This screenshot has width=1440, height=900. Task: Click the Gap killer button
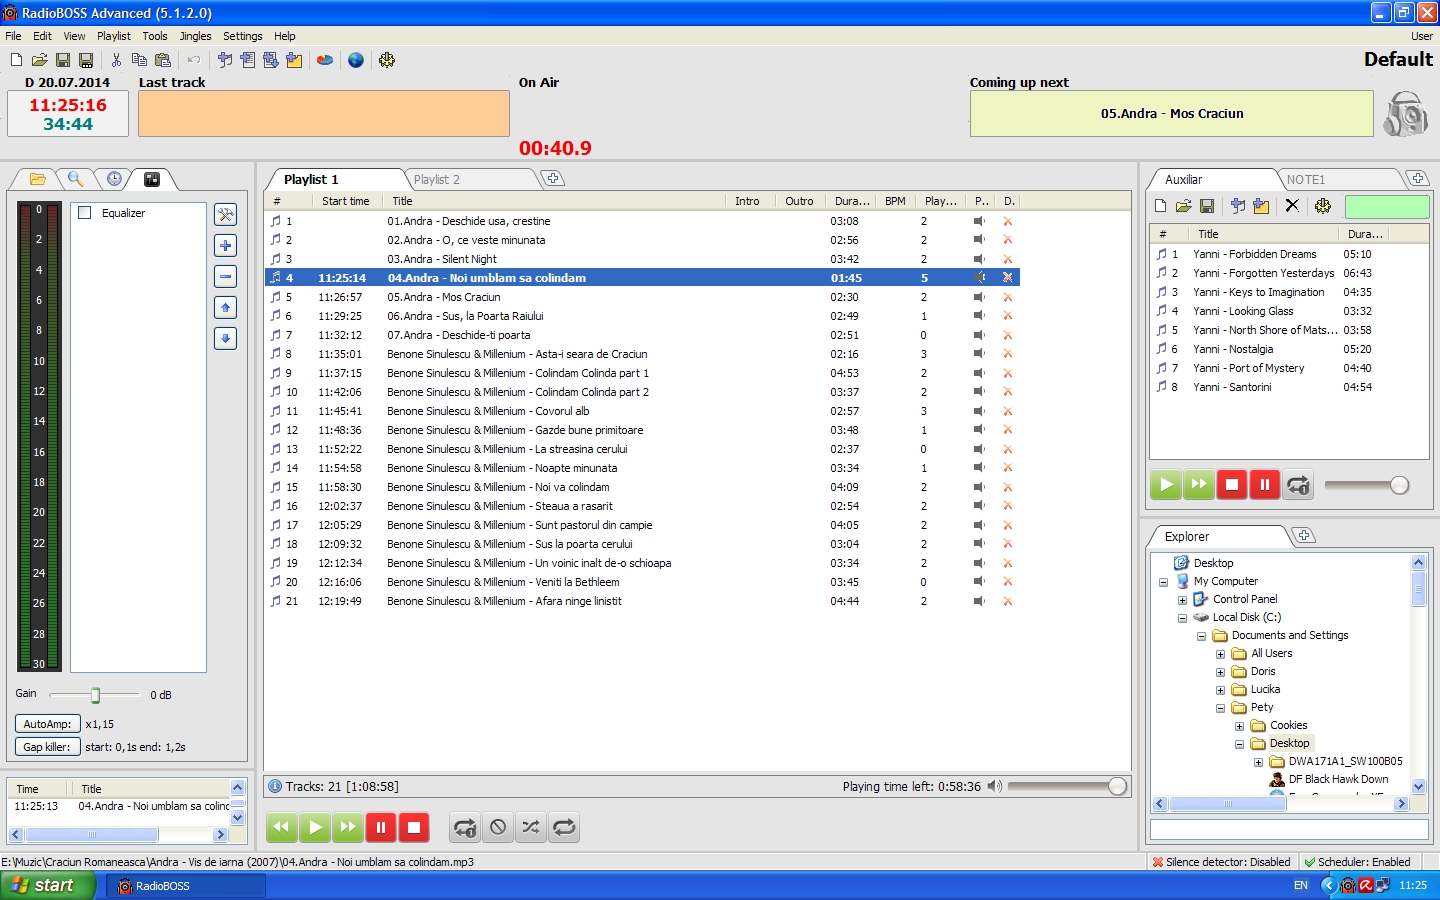47,747
